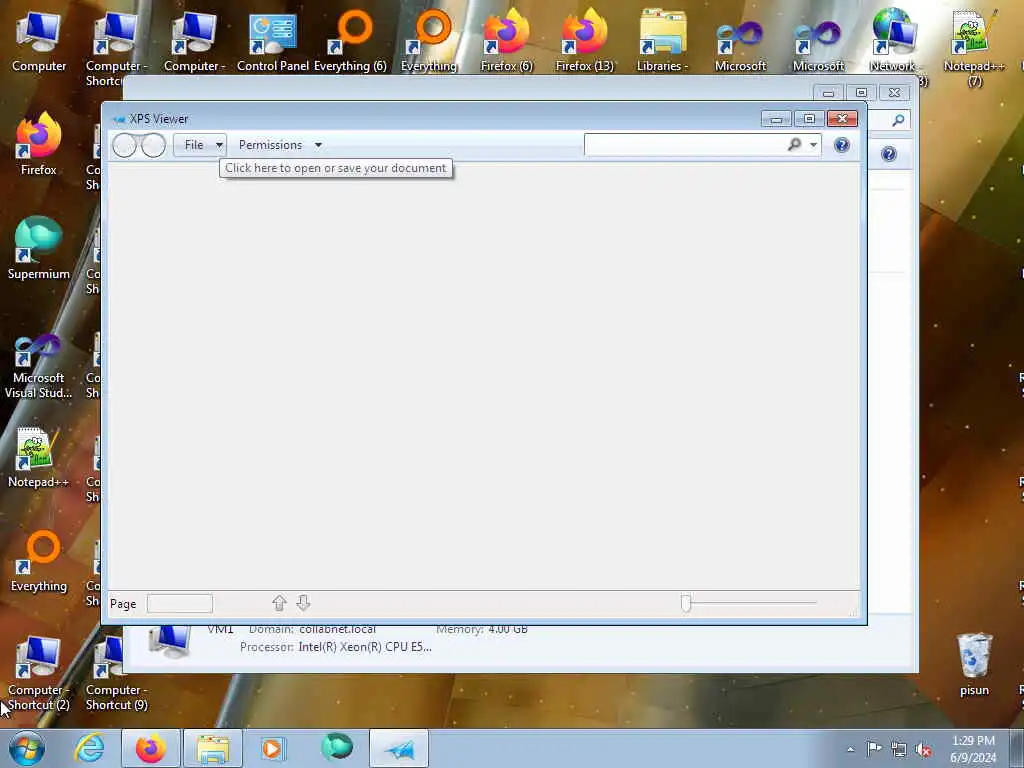This screenshot has height=768, width=1024.
Task: Open Computer - Shortcut (2) icon
Action: [39, 674]
